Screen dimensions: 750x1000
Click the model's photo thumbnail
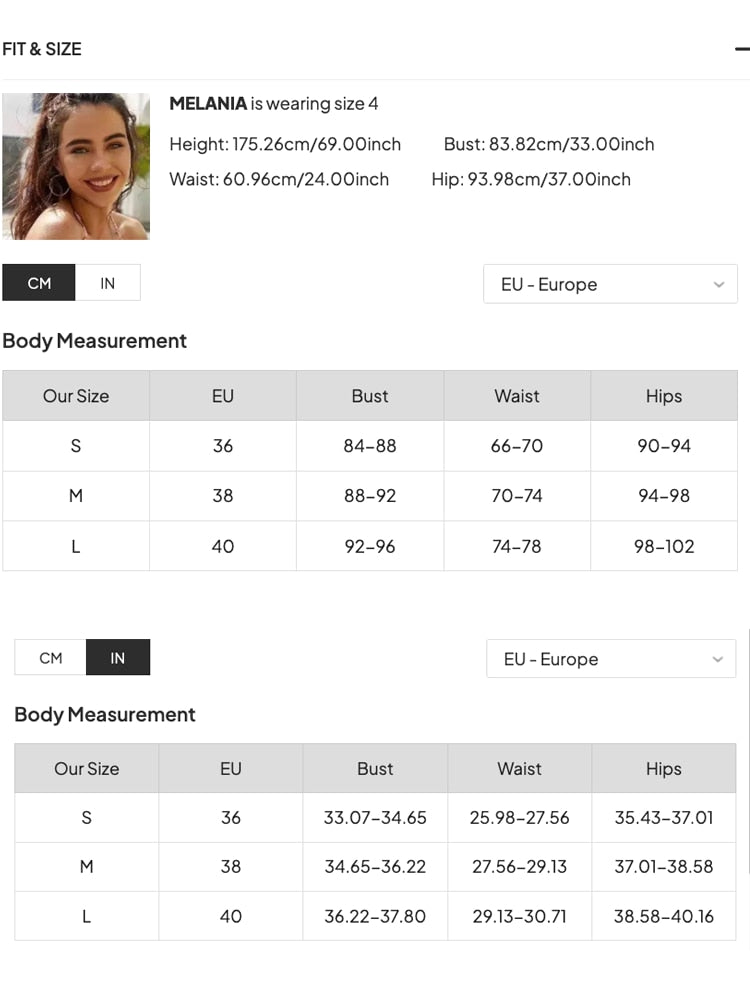pos(76,166)
